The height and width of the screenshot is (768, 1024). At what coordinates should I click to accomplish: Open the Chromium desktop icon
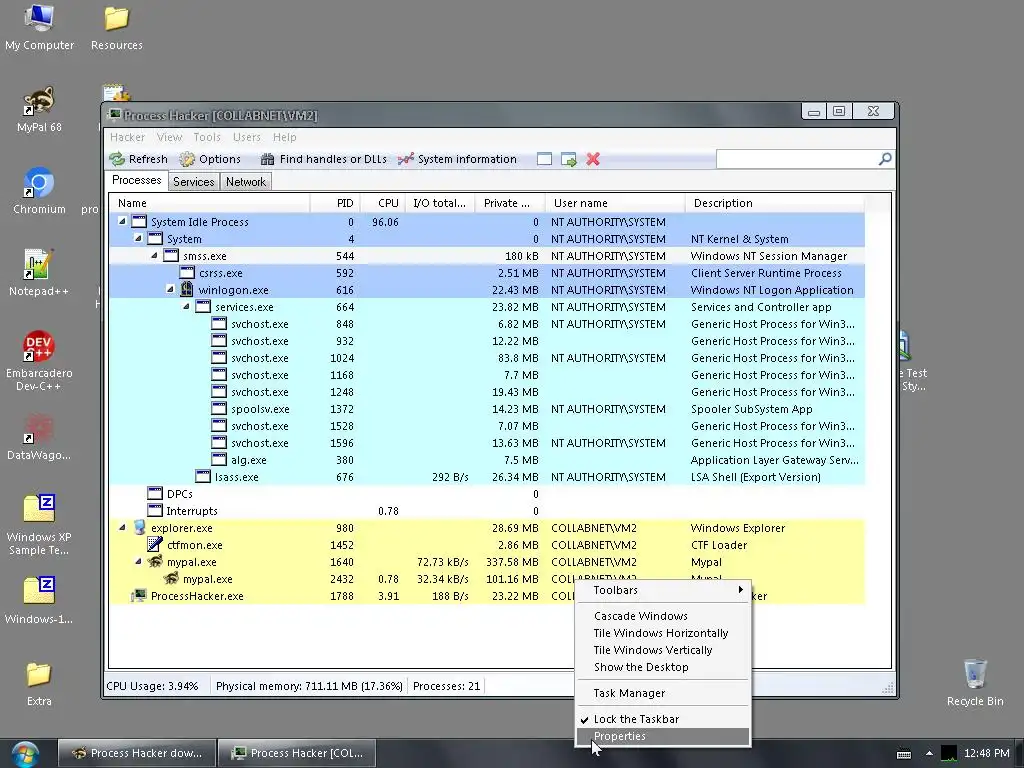pyautogui.click(x=39, y=191)
